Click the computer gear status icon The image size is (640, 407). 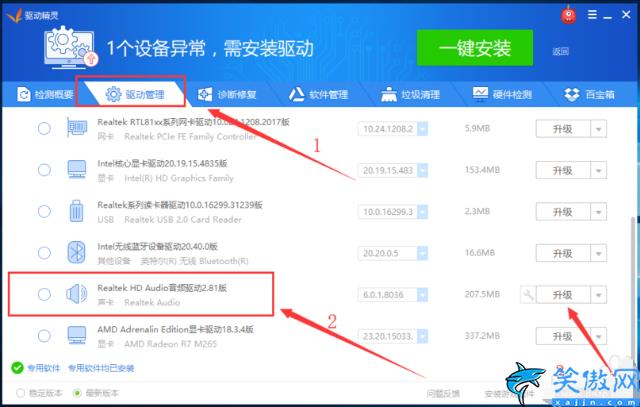(71, 47)
